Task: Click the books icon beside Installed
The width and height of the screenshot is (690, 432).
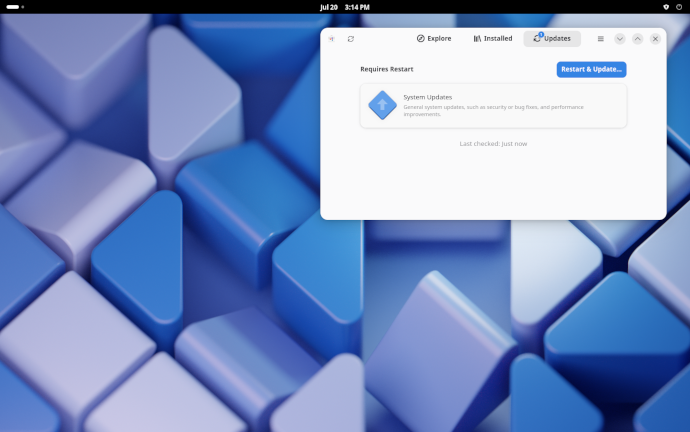Action: (478, 39)
